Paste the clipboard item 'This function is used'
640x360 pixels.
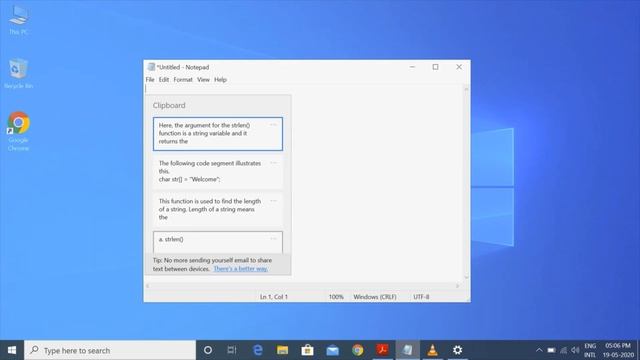[x=218, y=209]
